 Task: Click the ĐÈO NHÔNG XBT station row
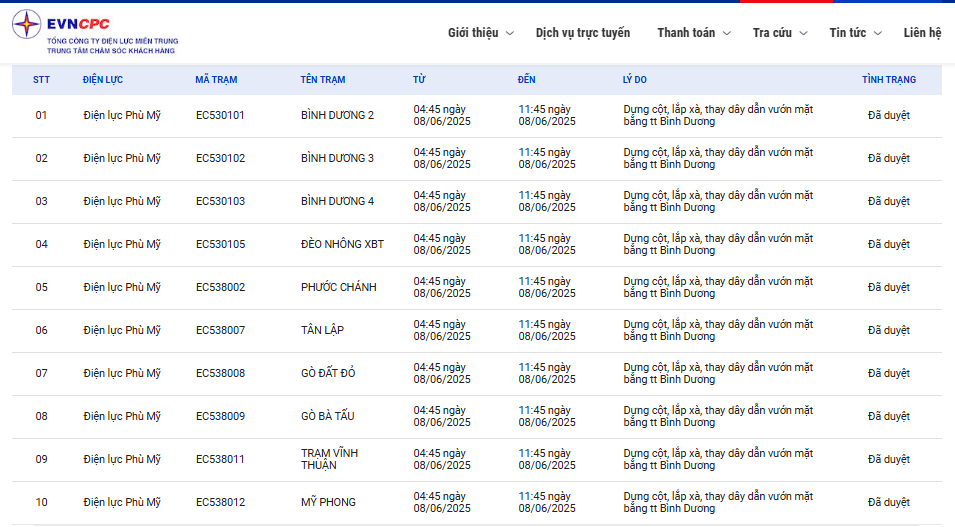point(342,244)
